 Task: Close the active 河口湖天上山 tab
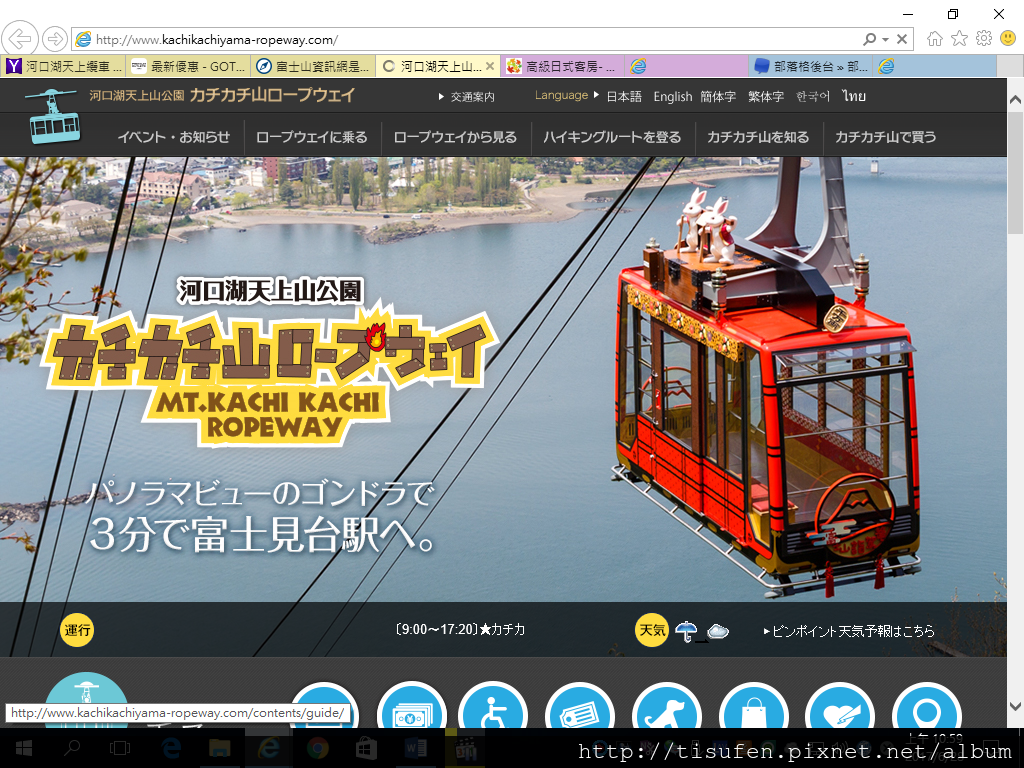click(x=490, y=66)
